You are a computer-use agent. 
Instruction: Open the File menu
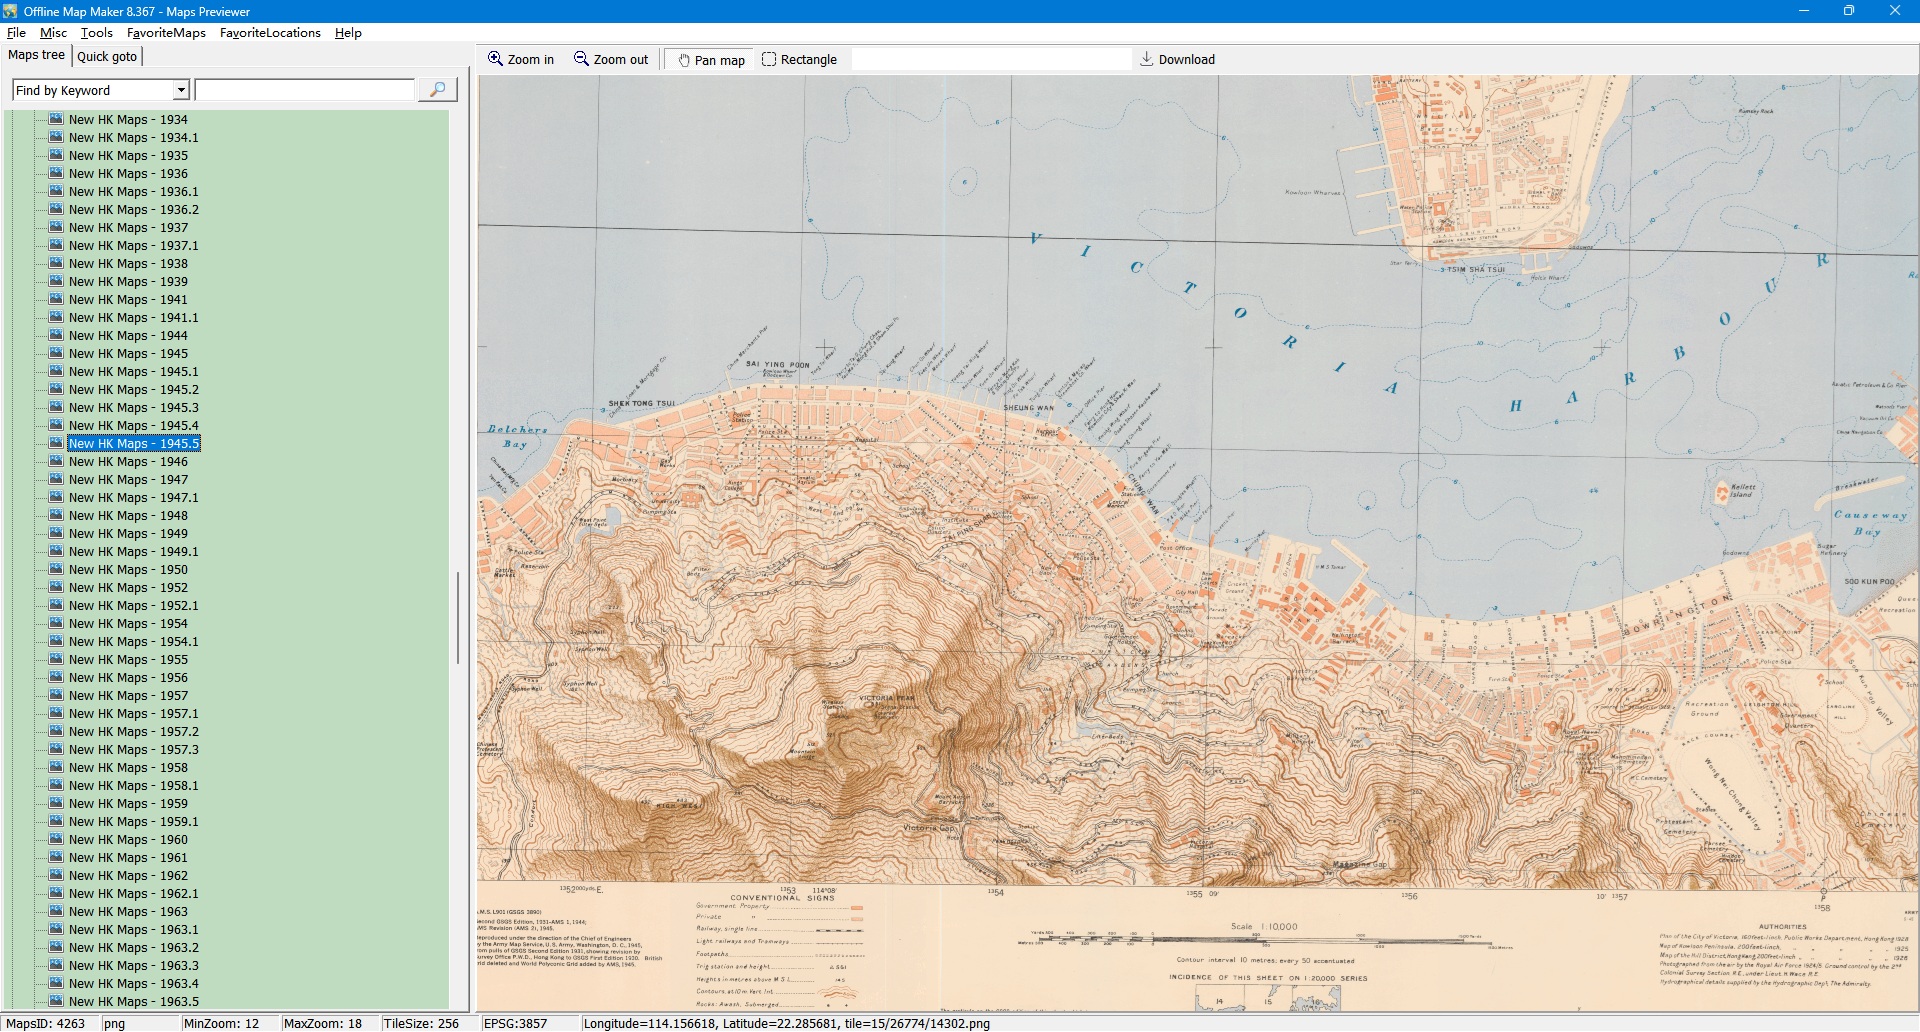pos(16,33)
